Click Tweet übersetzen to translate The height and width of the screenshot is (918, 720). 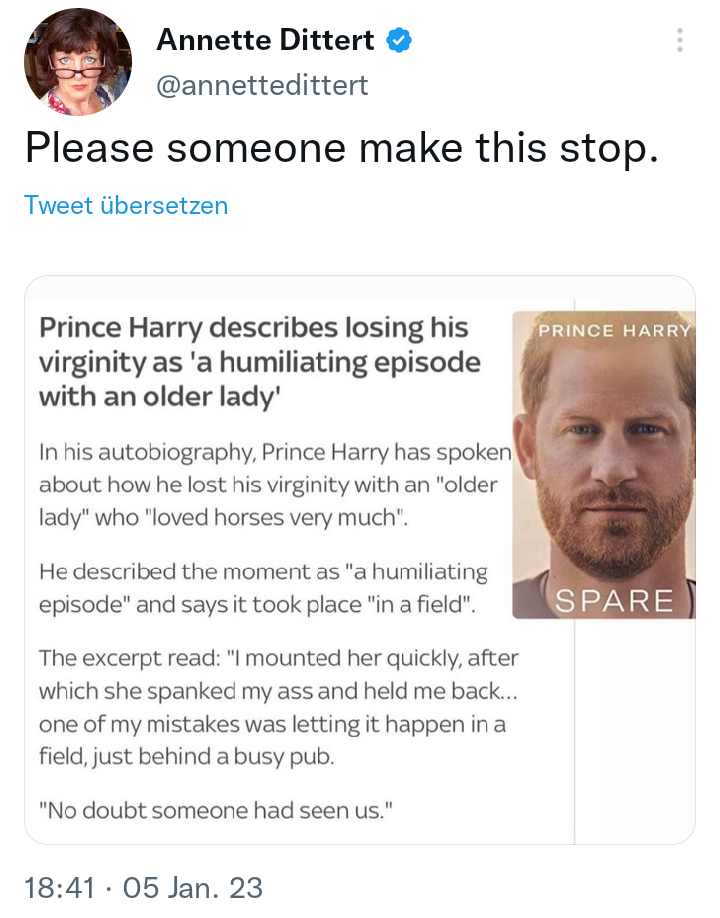(x=126, y=205)
